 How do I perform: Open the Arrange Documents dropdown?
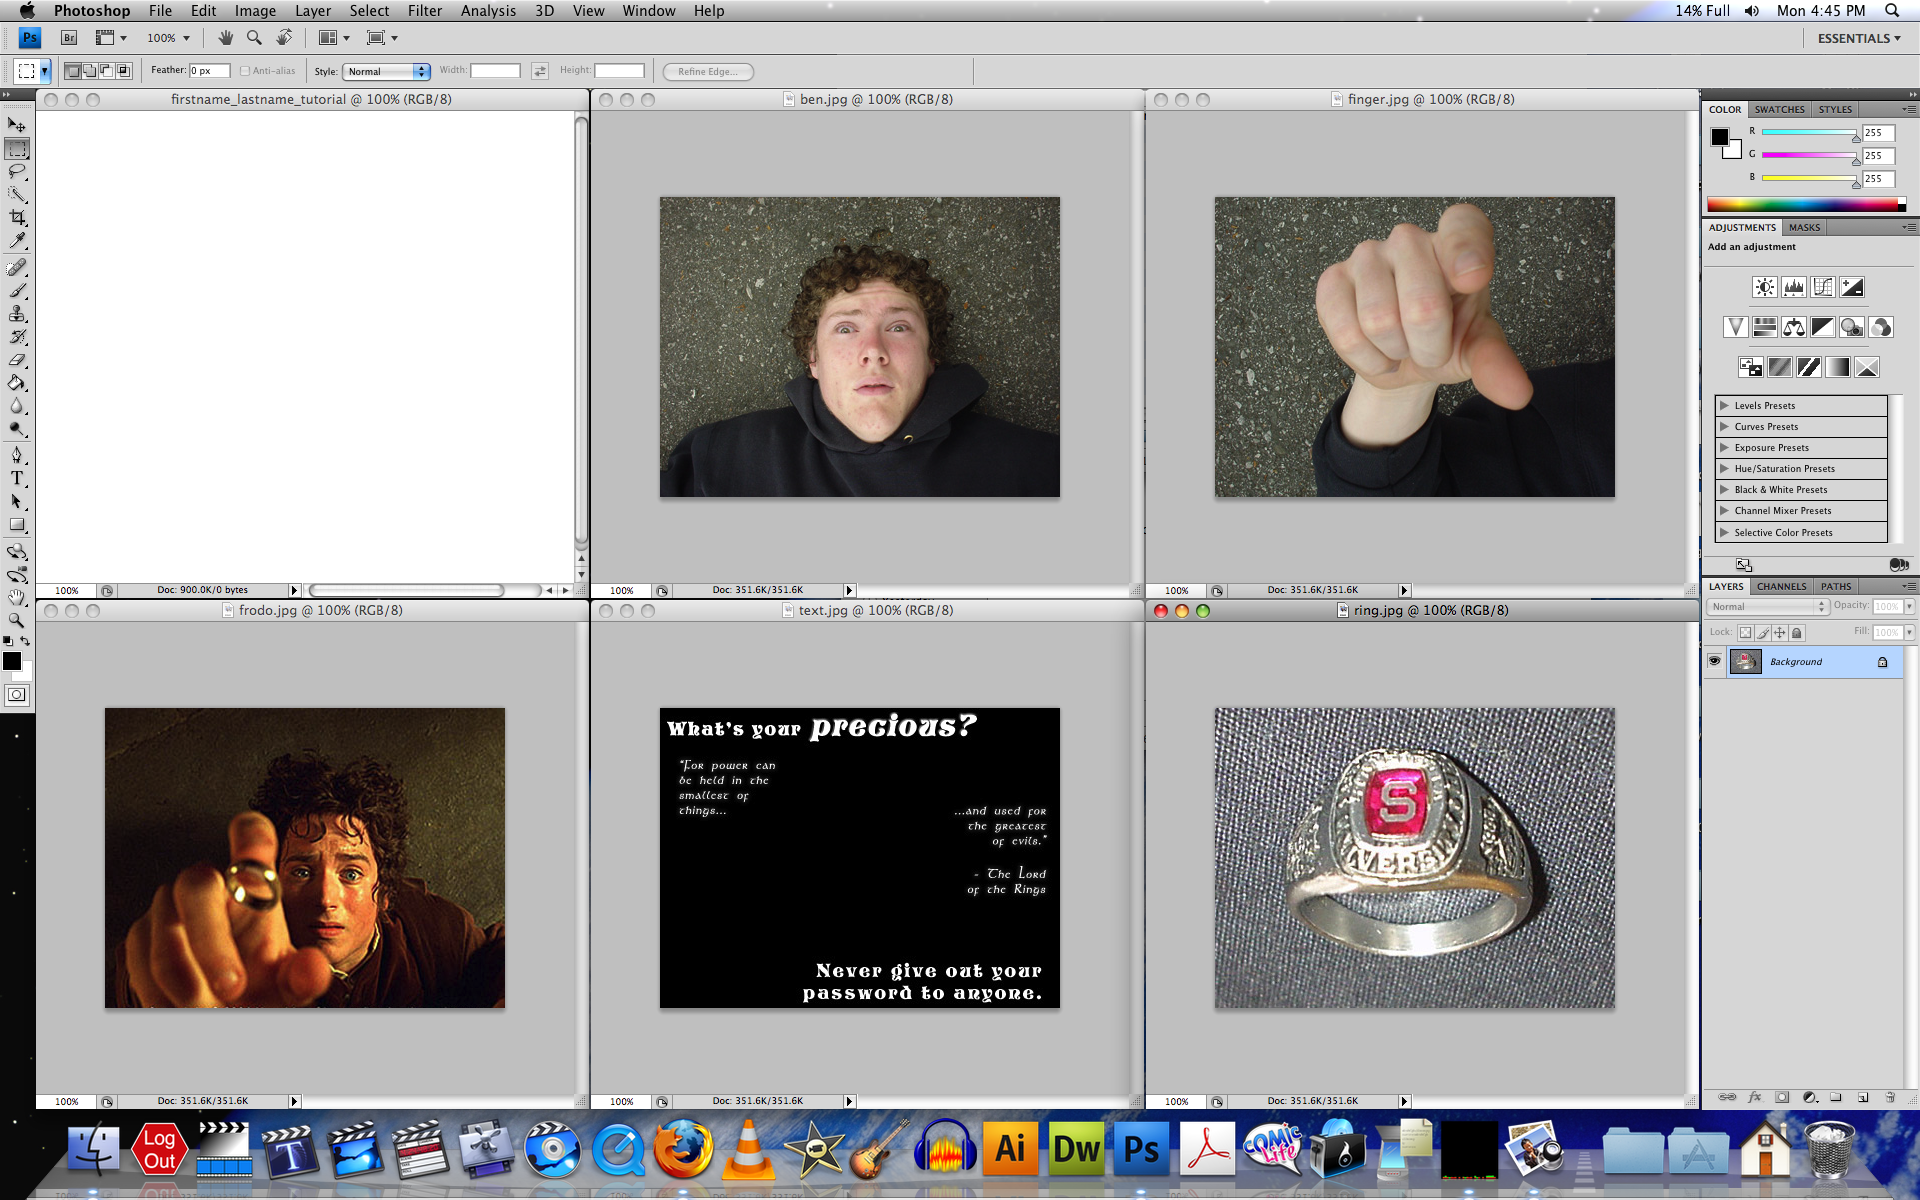pyautogui.click(x=333, y=38)
